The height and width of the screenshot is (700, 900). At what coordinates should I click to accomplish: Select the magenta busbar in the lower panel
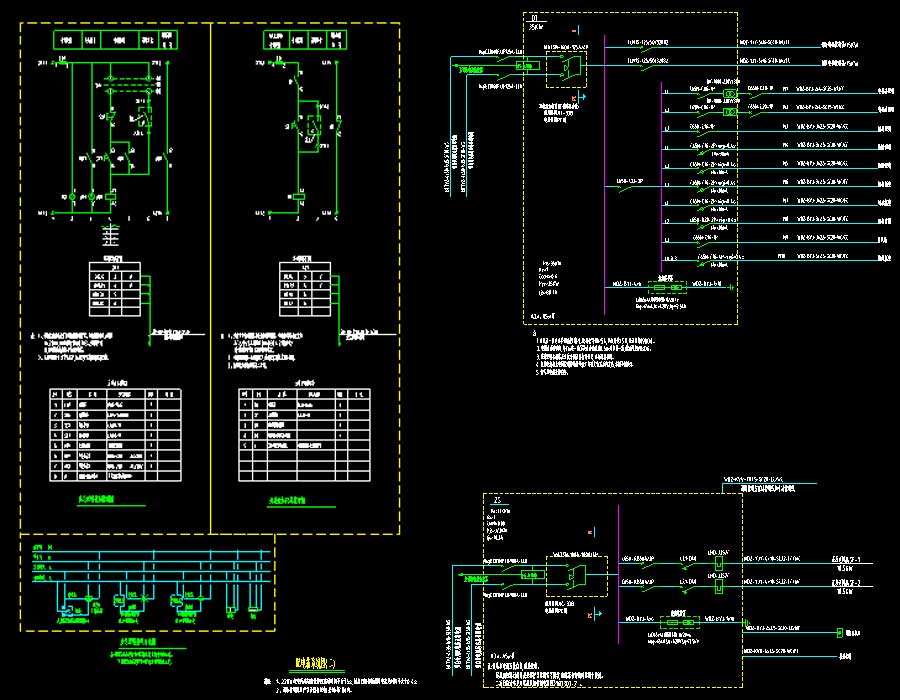(x=619, y=574)
